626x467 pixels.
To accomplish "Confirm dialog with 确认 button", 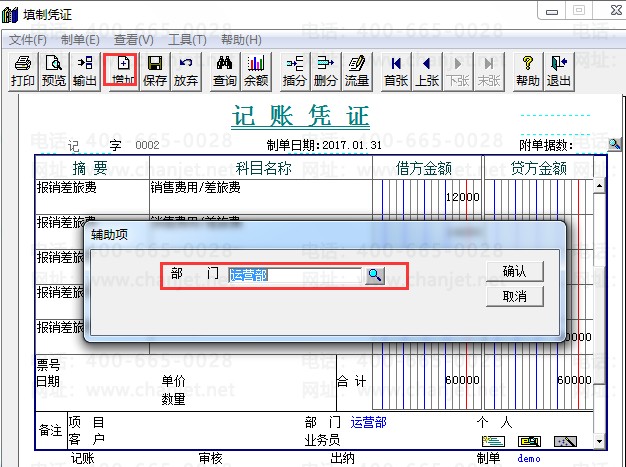I will tap(515, 271).
